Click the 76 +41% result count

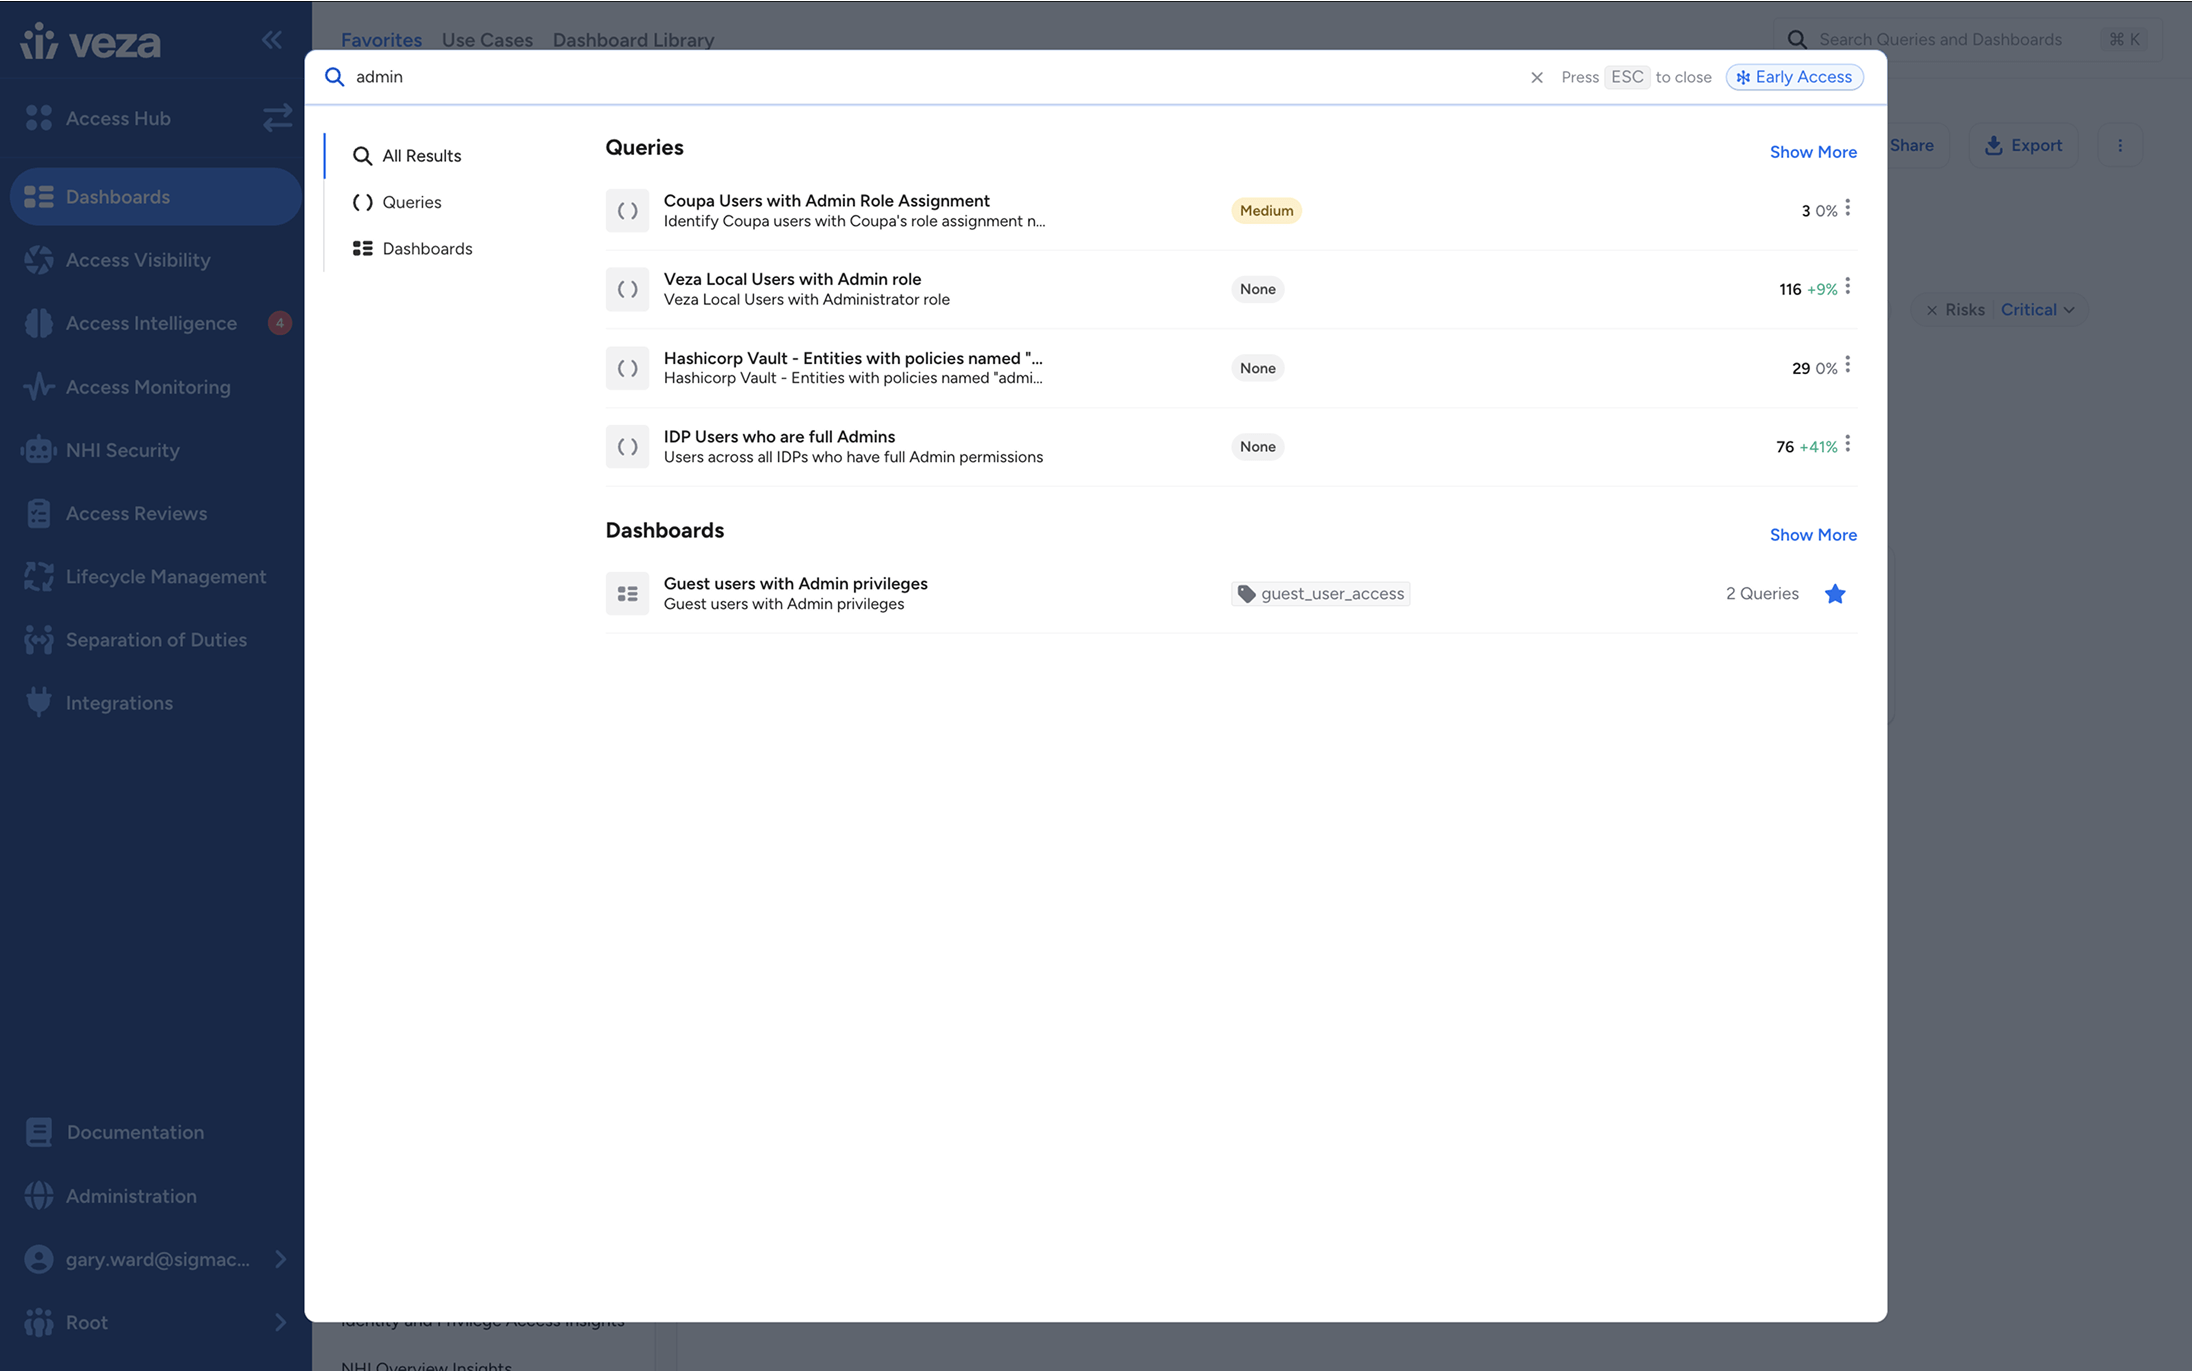(x=1806, y=447)
